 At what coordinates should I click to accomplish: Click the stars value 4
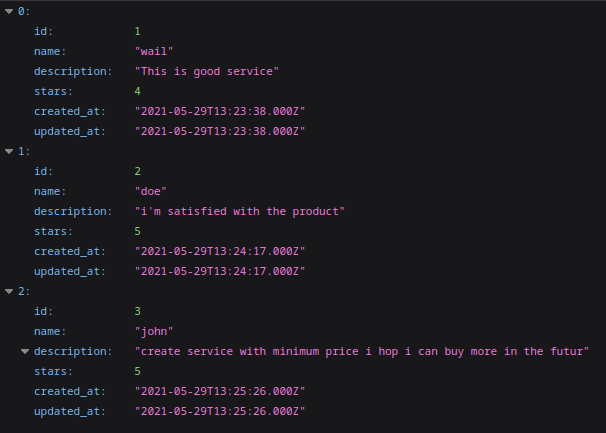click(139, 91)
